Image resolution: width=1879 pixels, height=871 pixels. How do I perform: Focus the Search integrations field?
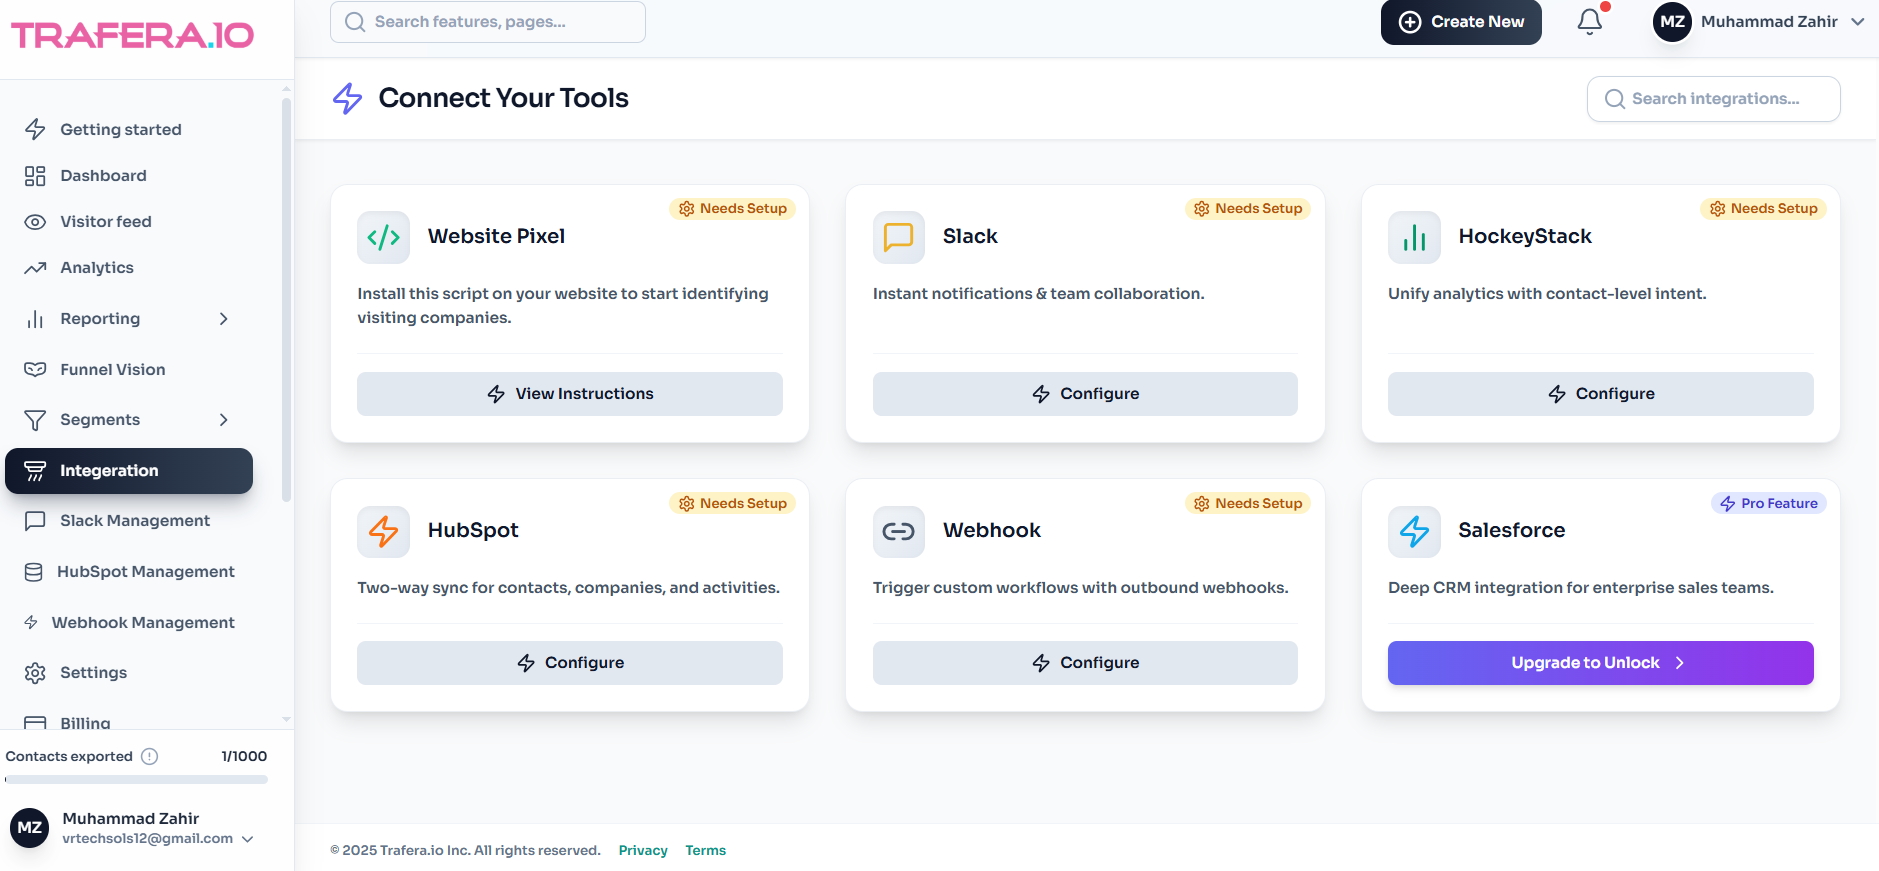[1714, 99]
